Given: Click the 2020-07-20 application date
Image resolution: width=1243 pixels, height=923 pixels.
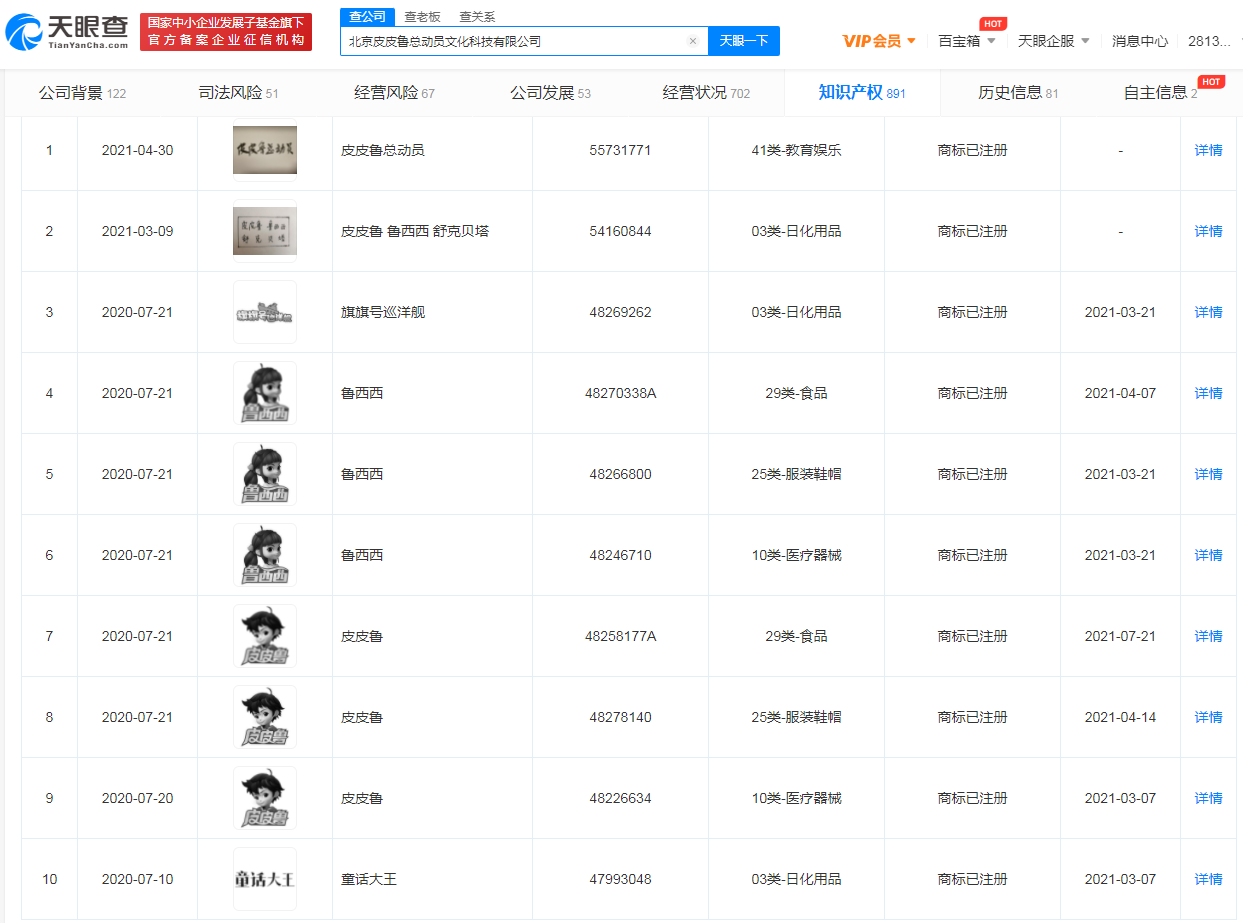Looking at the screenshot, I should coord(137,798).
